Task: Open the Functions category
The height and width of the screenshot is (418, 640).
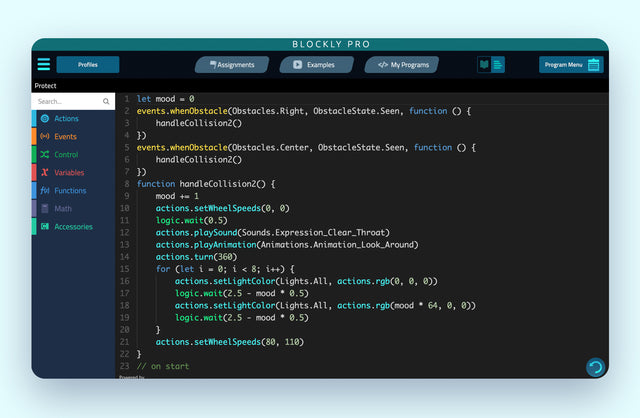Action: (x=70, y=191)
